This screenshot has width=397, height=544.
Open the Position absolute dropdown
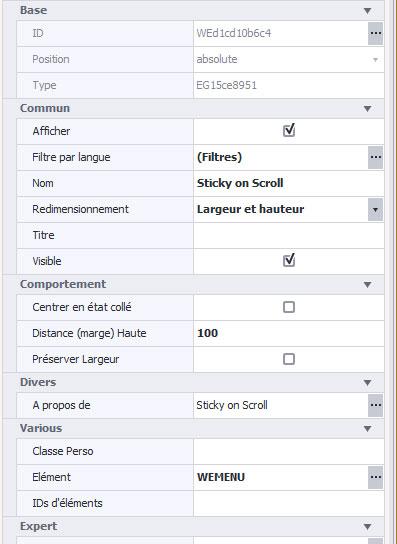click(x=289, y=59)
